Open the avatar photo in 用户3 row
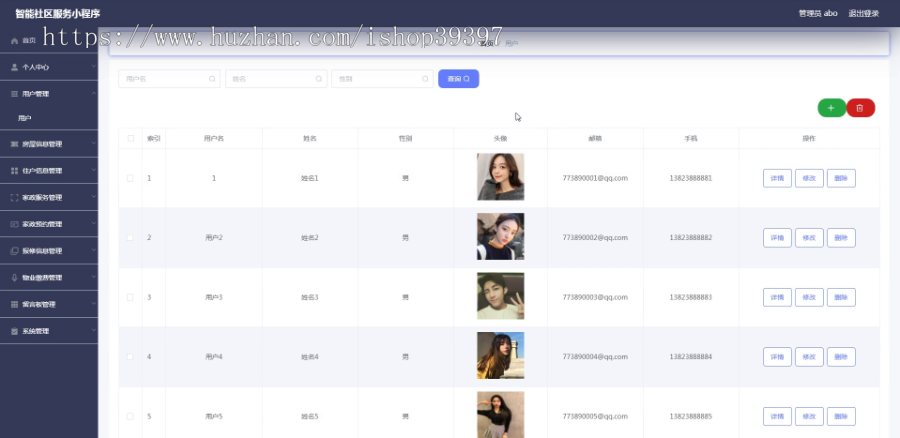900x438 pixels. (x=501, y=296)
